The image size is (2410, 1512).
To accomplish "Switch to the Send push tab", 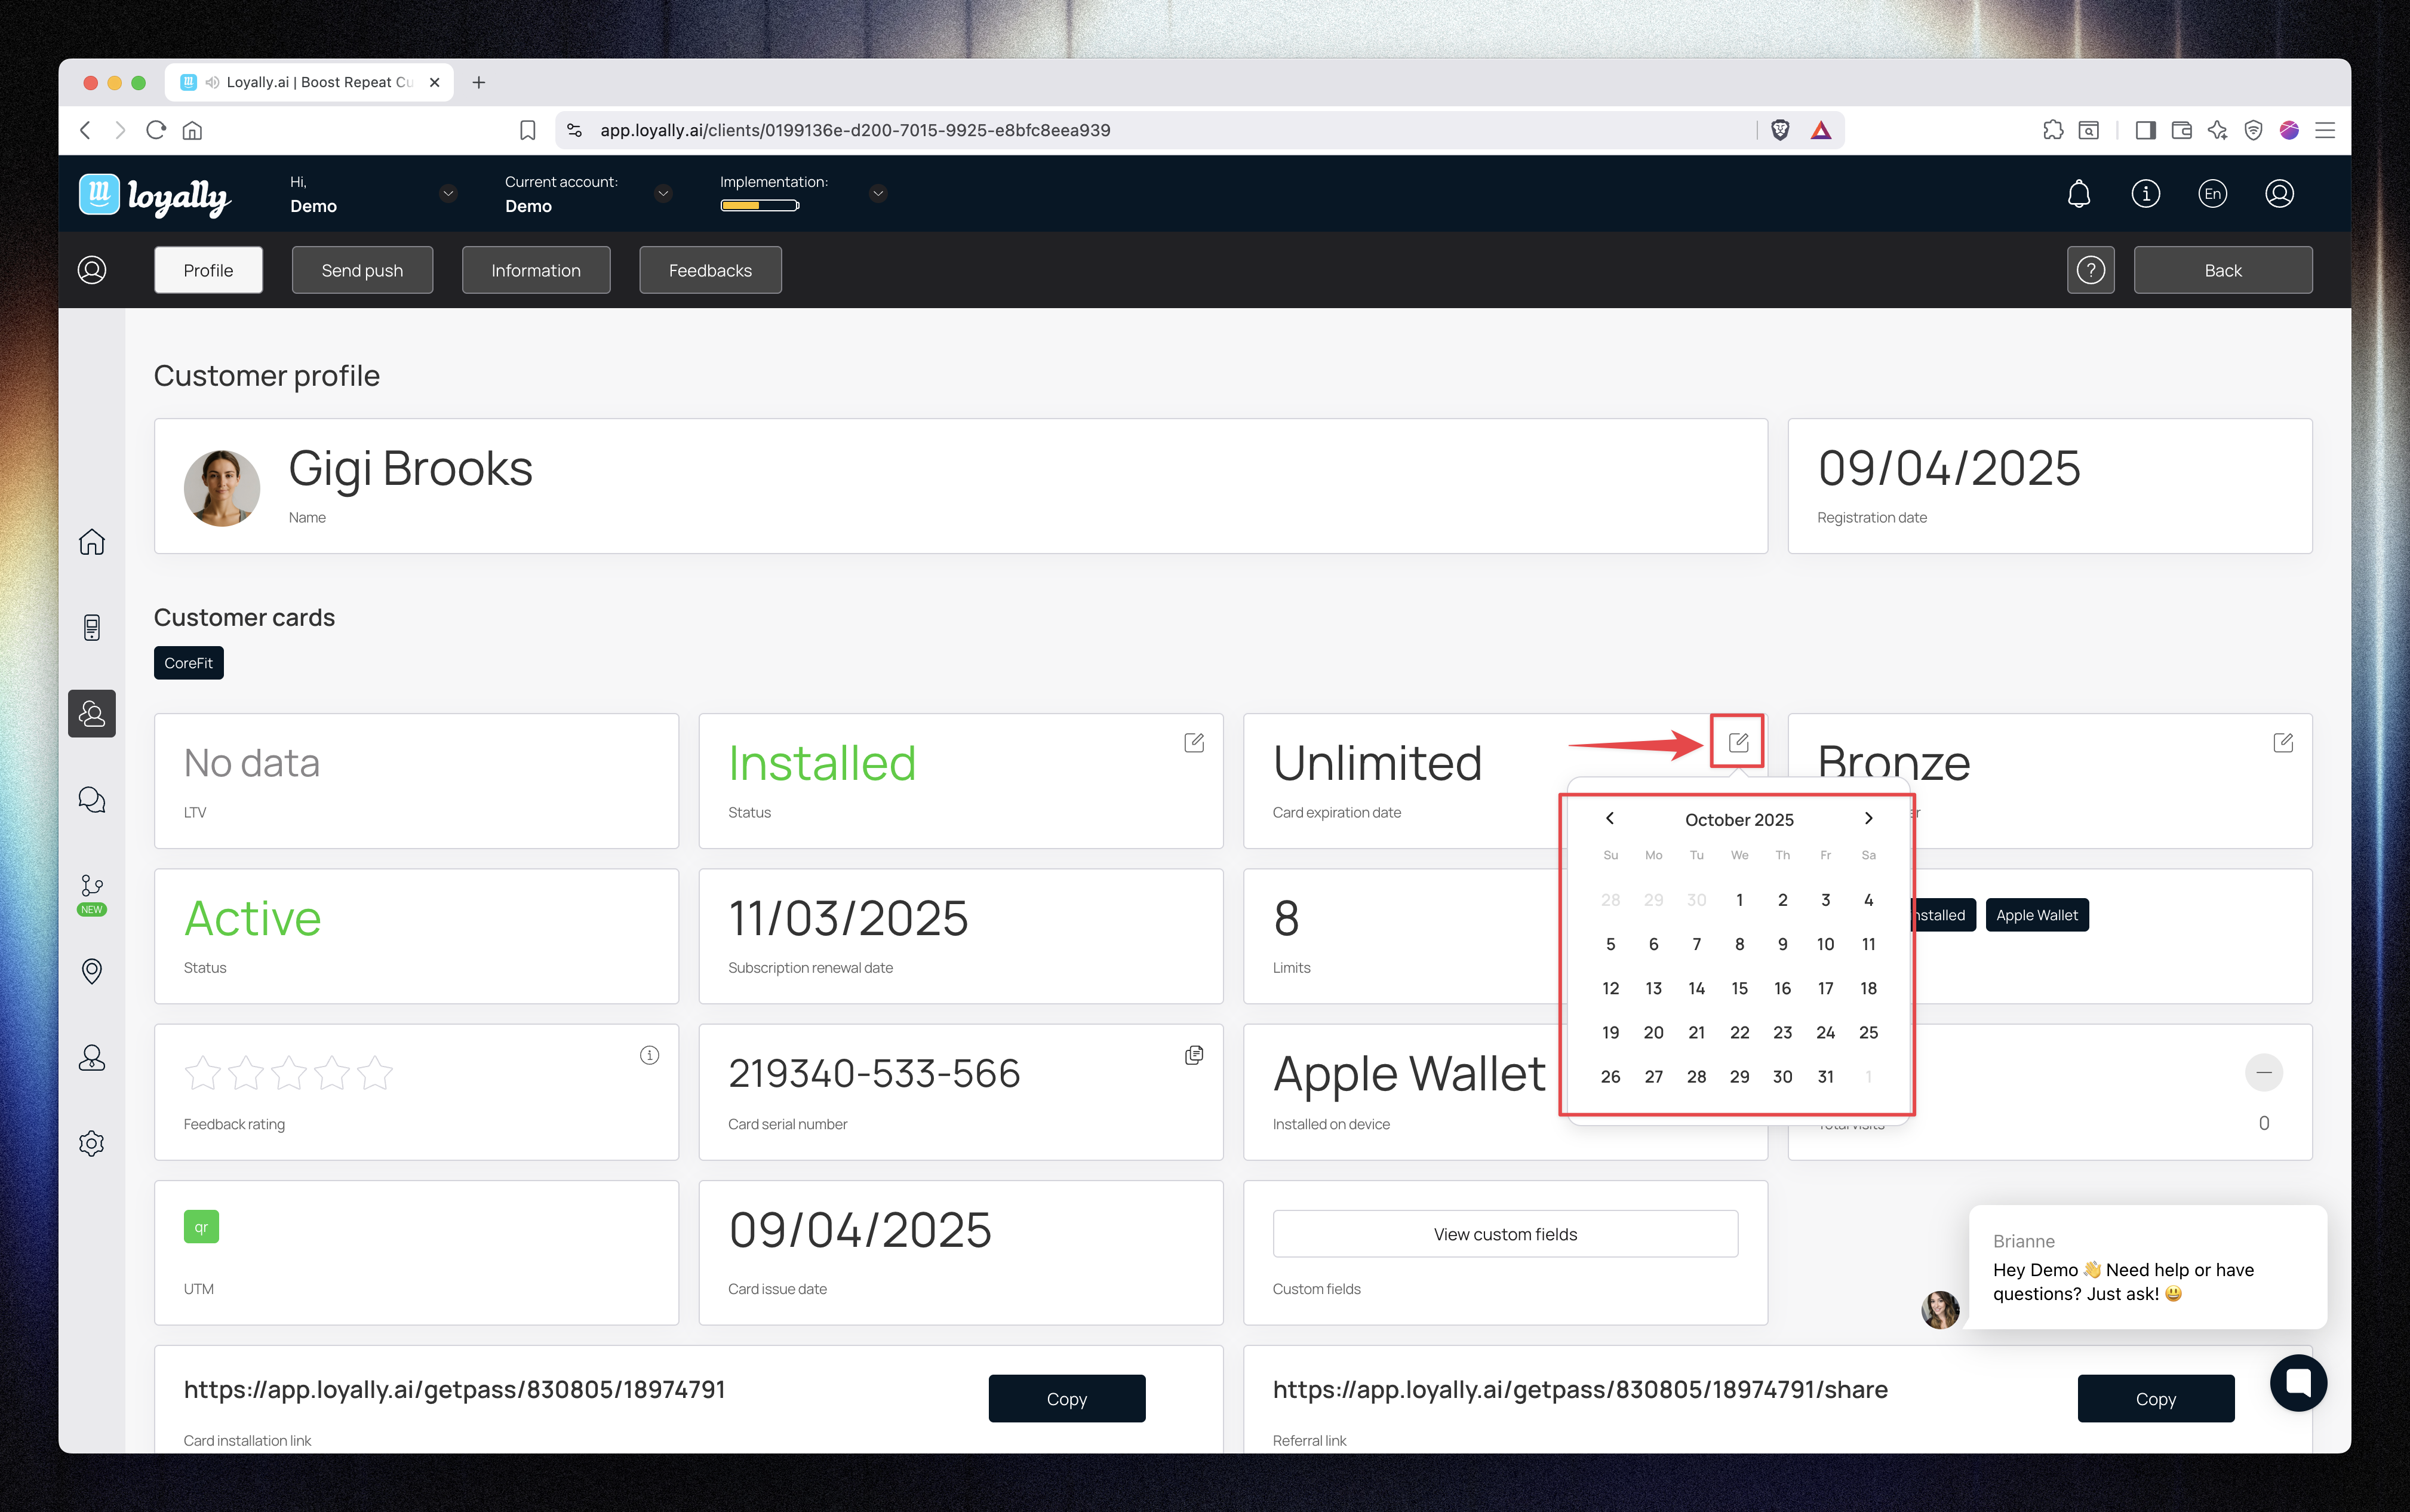I will (x=362, y=270).
